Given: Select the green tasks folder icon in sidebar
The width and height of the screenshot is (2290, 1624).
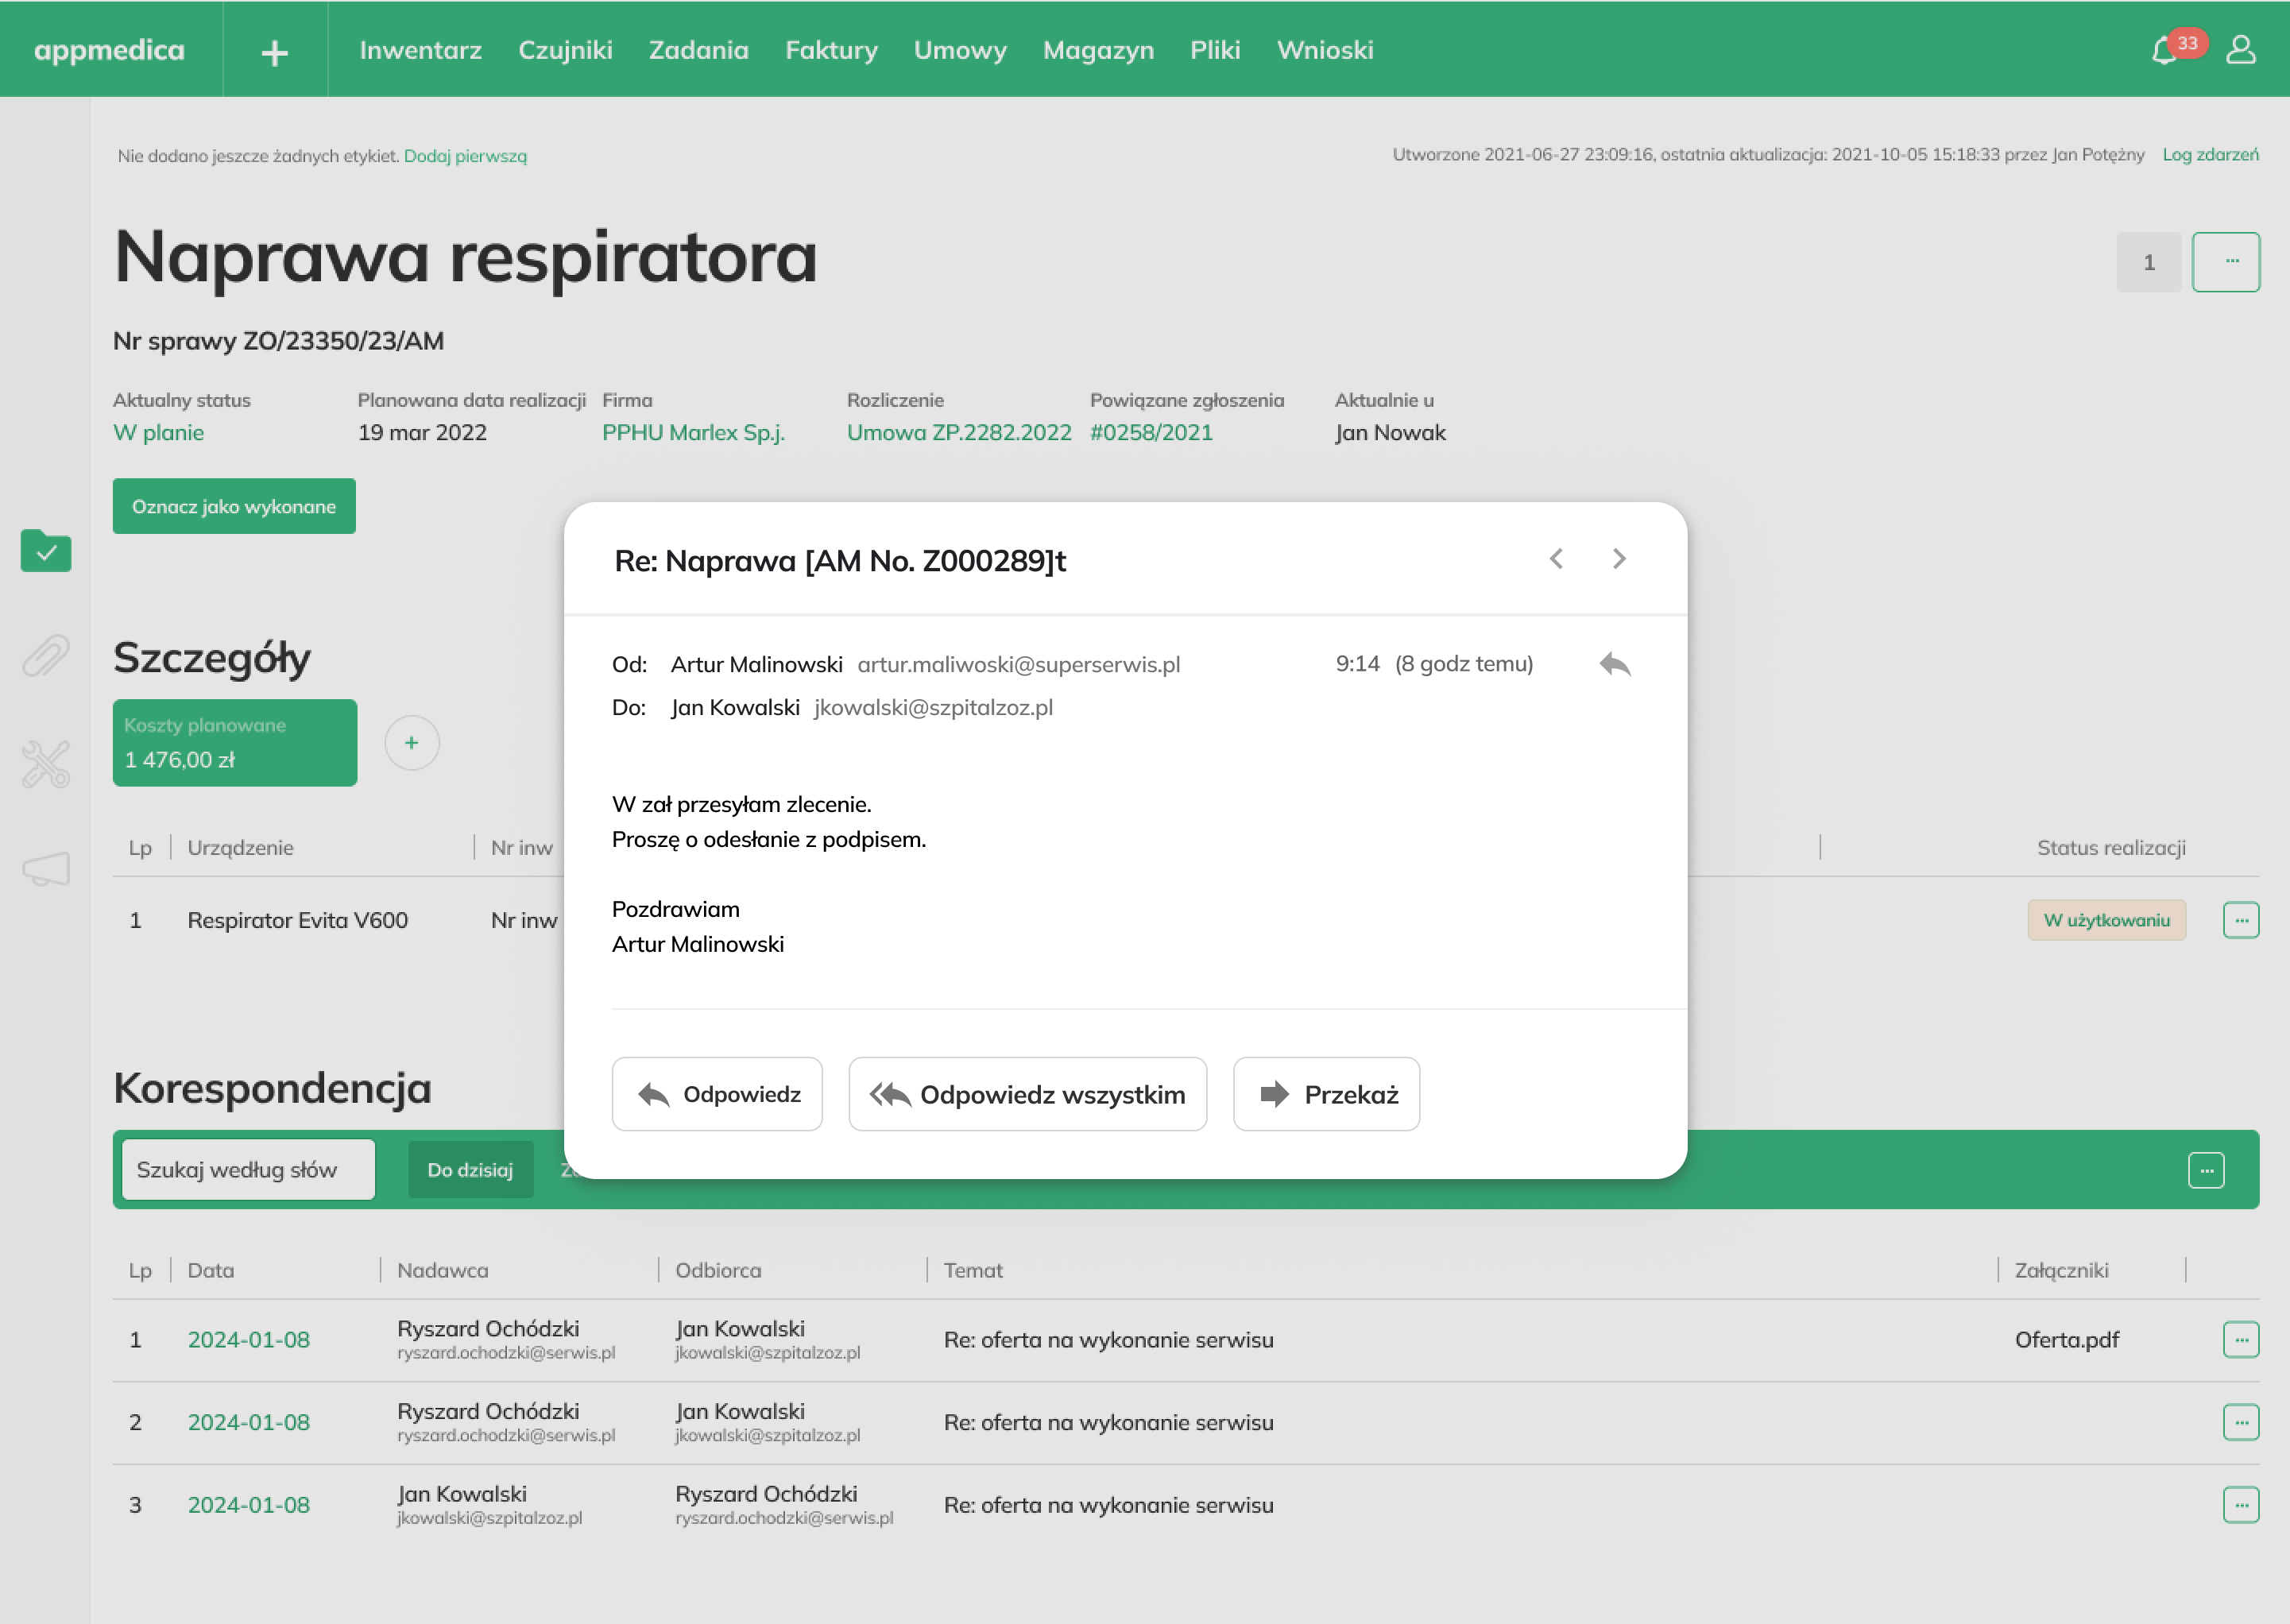Looking at the screenshot, I should tap(45, 551).
